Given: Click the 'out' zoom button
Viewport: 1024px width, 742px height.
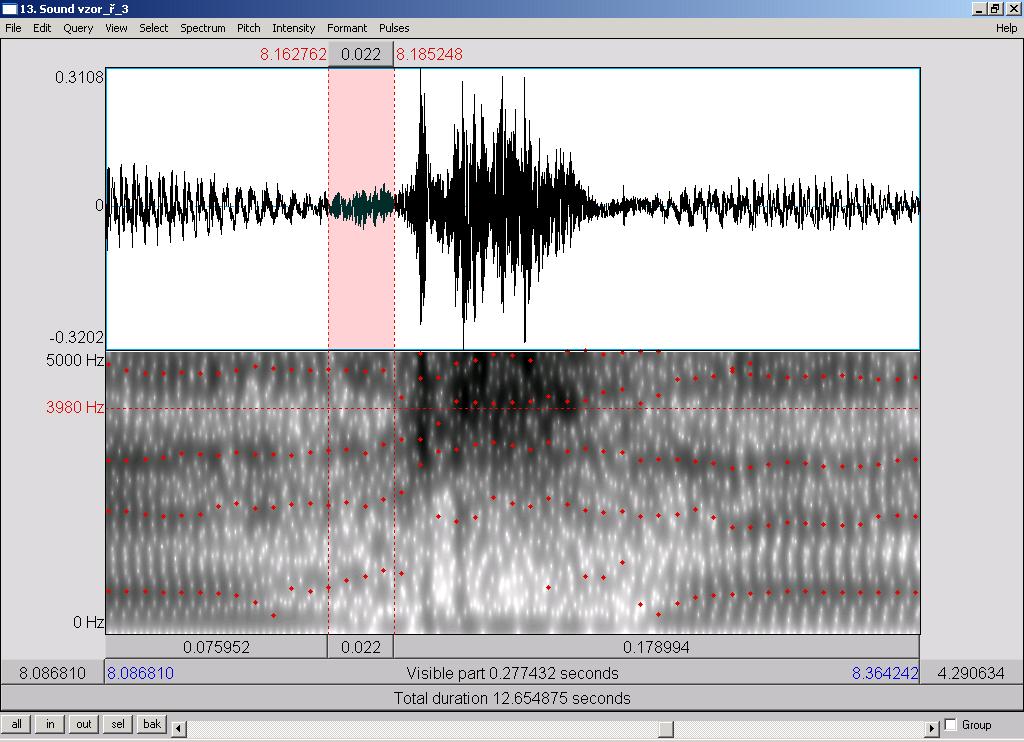Looking at the screenshot, I should click(x=84, y=724).
